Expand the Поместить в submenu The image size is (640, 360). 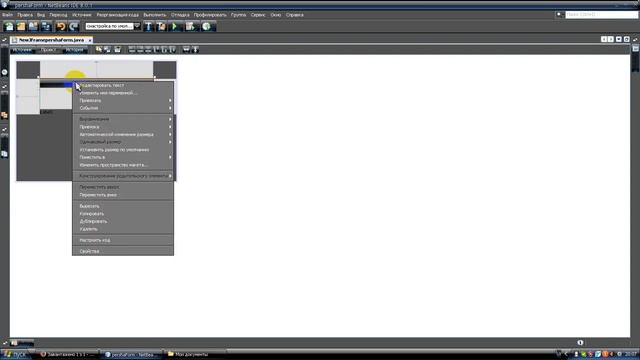tap(123, 157)
